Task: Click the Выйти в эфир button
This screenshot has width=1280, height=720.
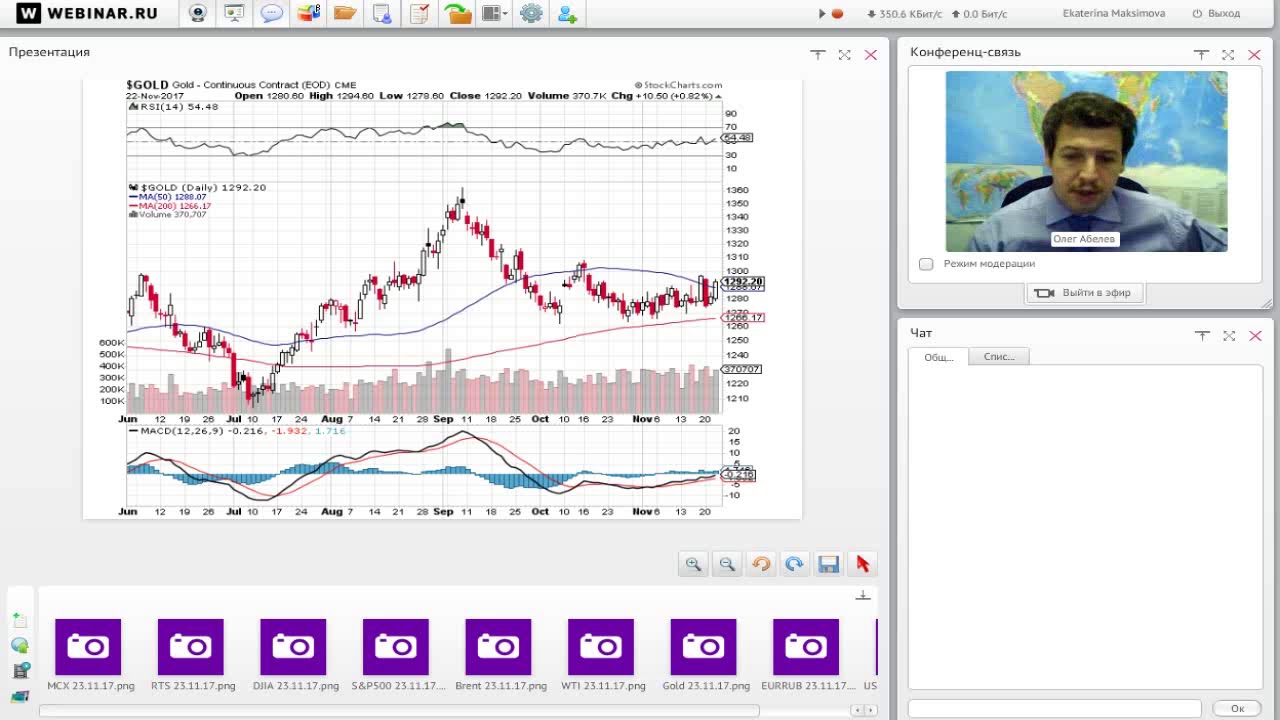Action: pyautogui.click(x=1084, y=293)
